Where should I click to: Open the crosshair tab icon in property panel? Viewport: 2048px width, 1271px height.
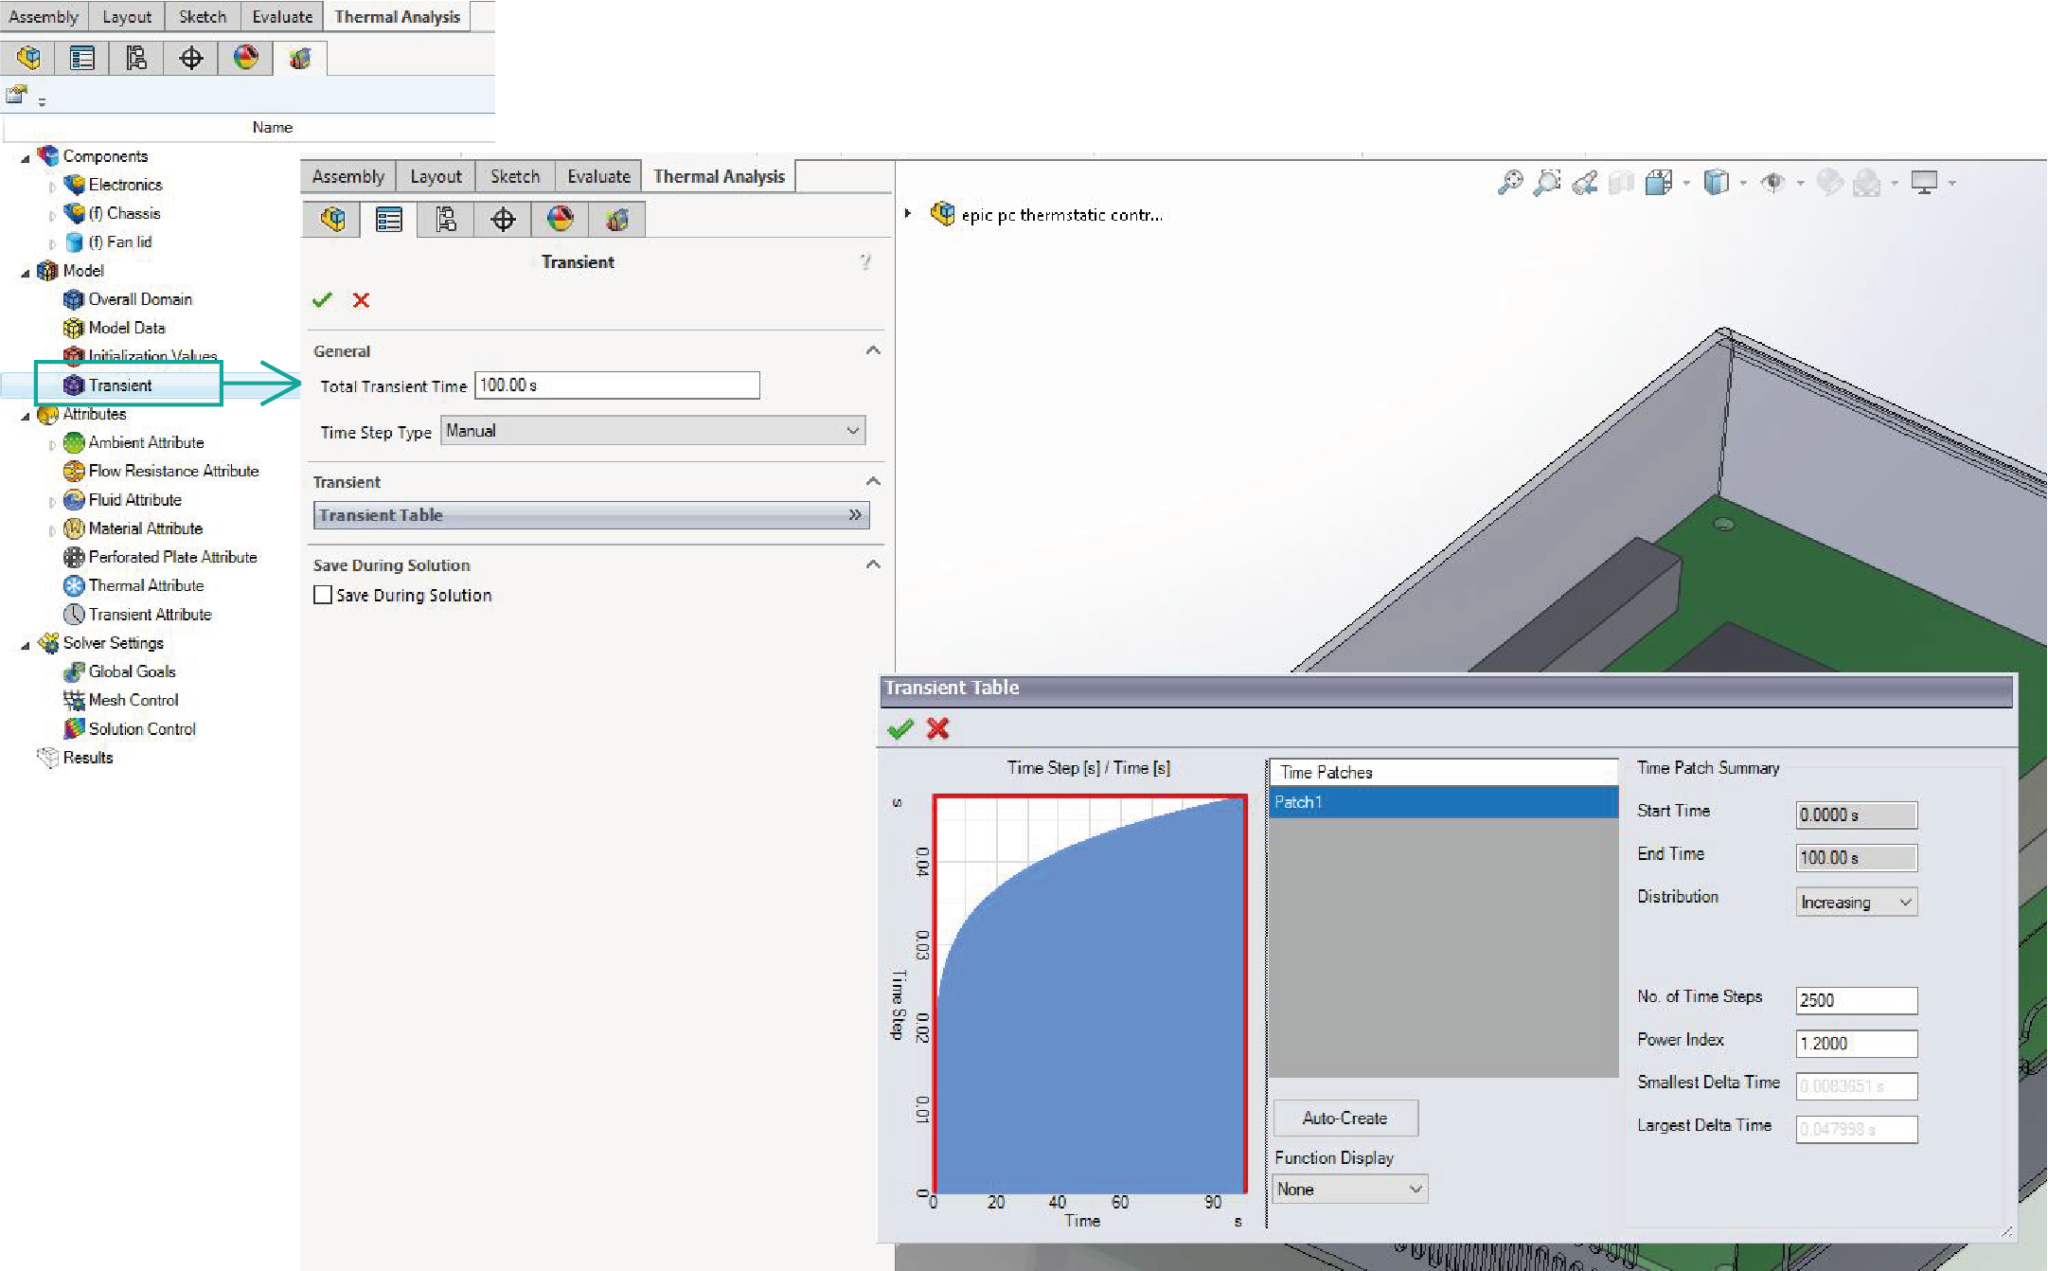tap(503, 220)
